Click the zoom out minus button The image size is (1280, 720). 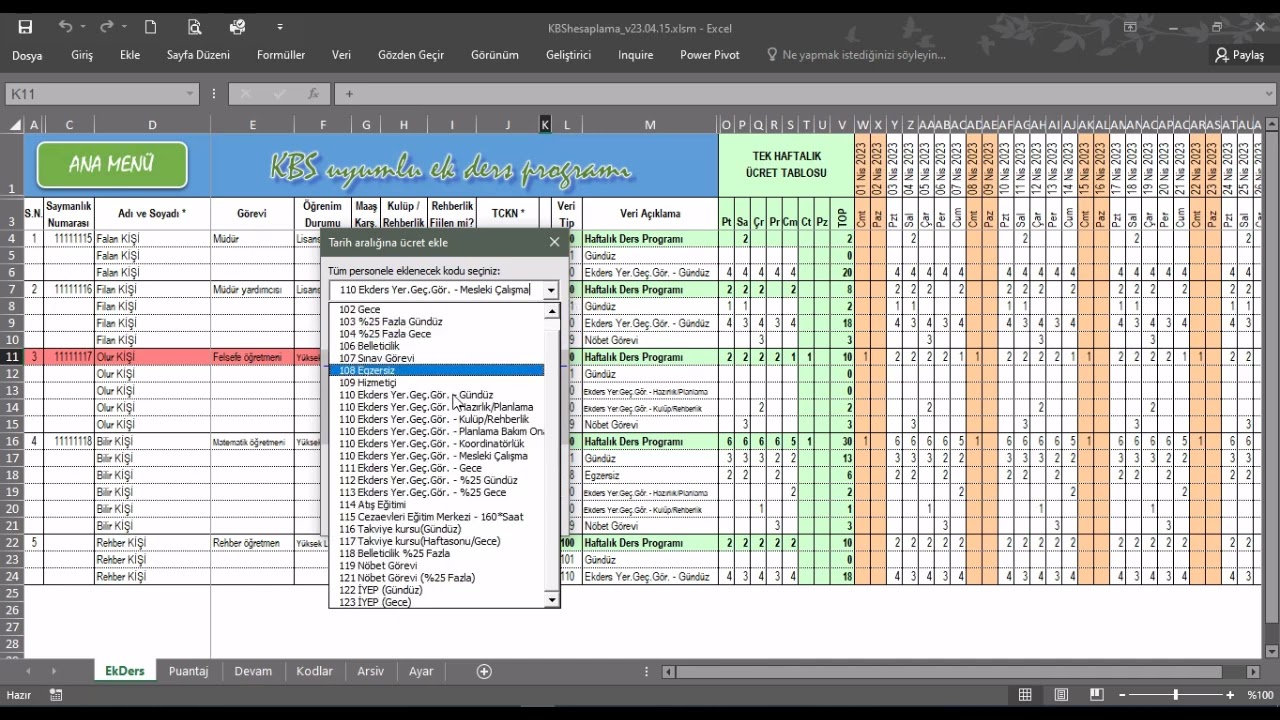1121,695
